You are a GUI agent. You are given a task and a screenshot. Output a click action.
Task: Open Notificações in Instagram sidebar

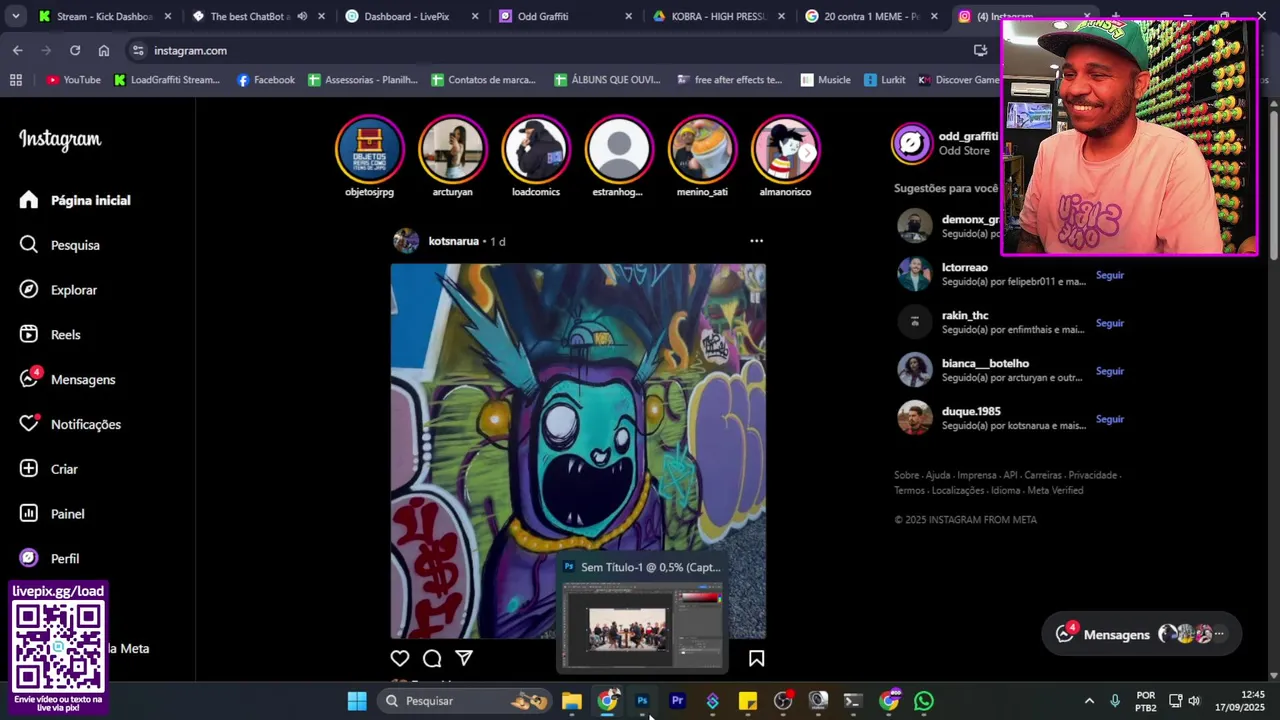[70, 424]
